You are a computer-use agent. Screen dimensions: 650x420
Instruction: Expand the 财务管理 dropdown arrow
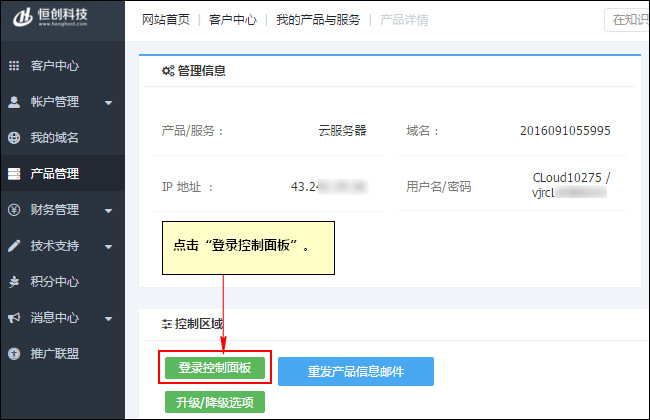point(108,211)
